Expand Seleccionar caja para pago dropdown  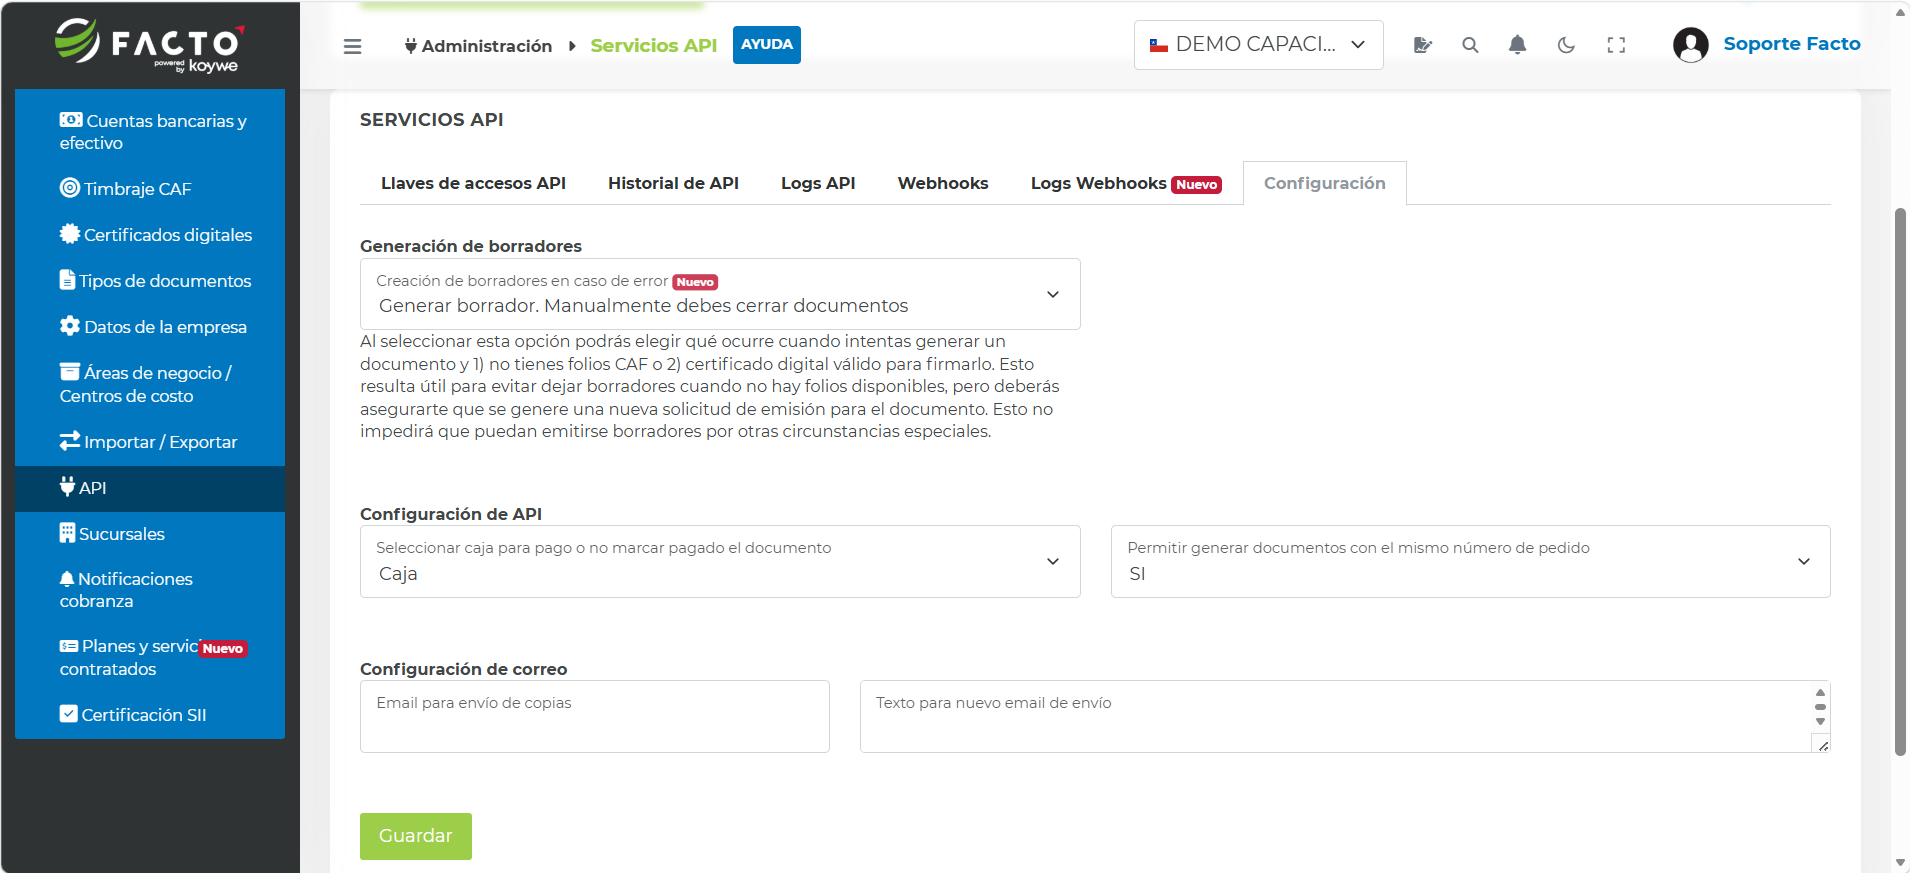(720, 562)
